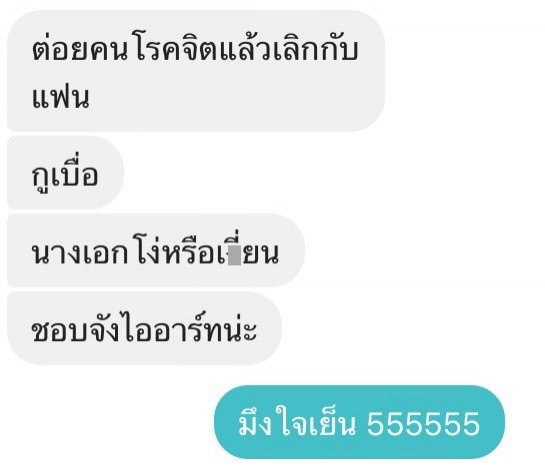Select the message bubble starting with ต่อยคนโรคจิต

[x=196, y=71]
